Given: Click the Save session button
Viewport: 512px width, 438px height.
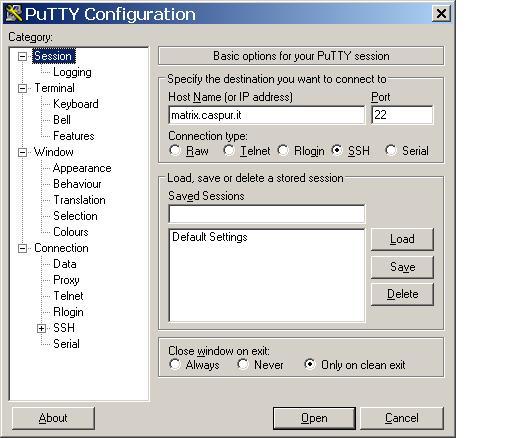Looking at the screenshot, I should click(402, 267).
